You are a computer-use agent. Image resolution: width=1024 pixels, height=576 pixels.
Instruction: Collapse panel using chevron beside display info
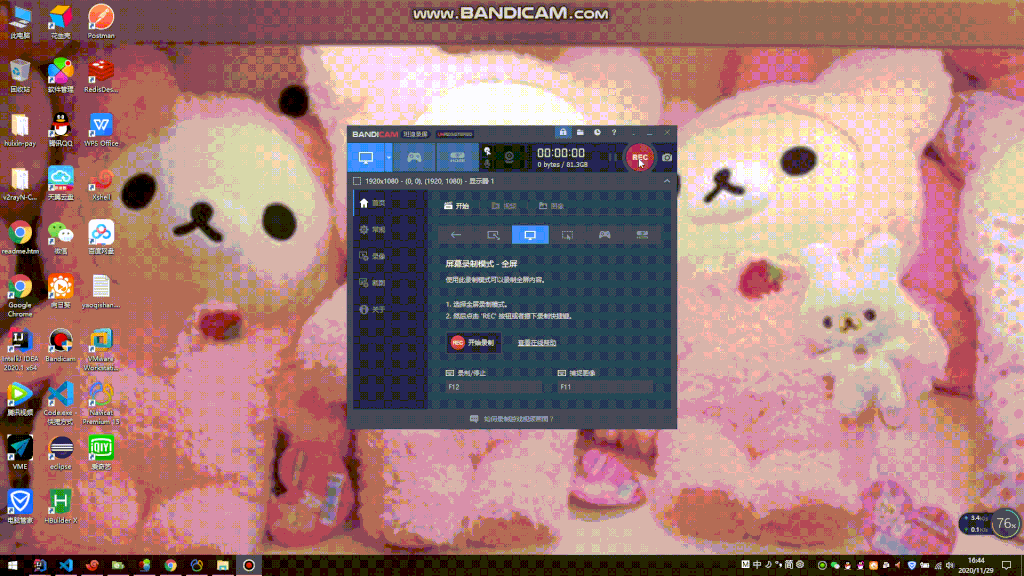[x=667, y=181]
